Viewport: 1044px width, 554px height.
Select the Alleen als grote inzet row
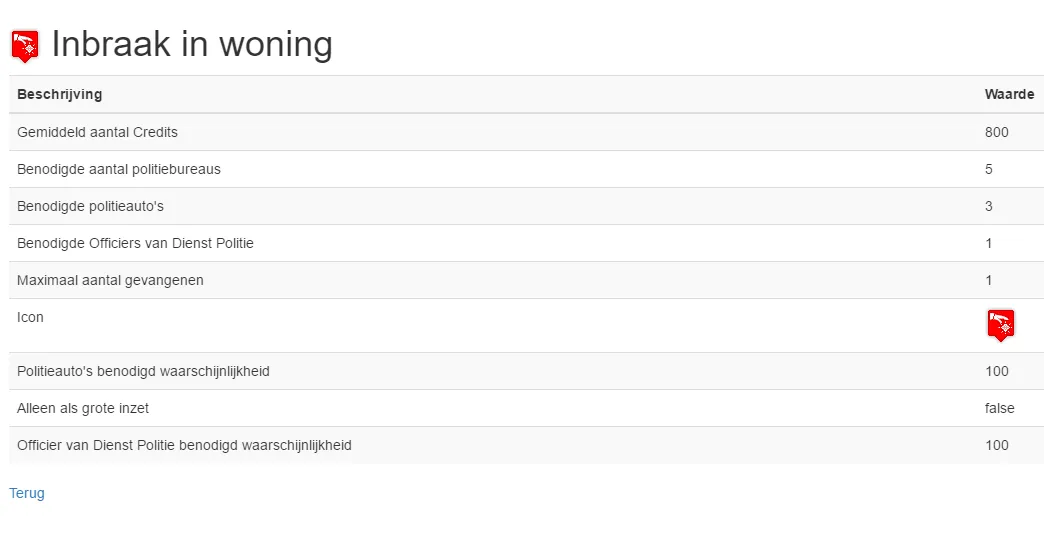(x=526, y=408)
